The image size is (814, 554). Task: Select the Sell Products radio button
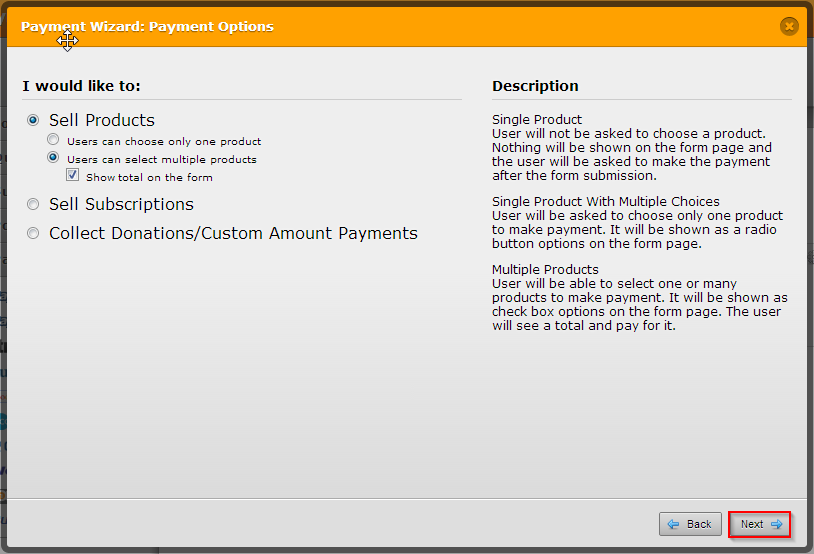[33, 120]
